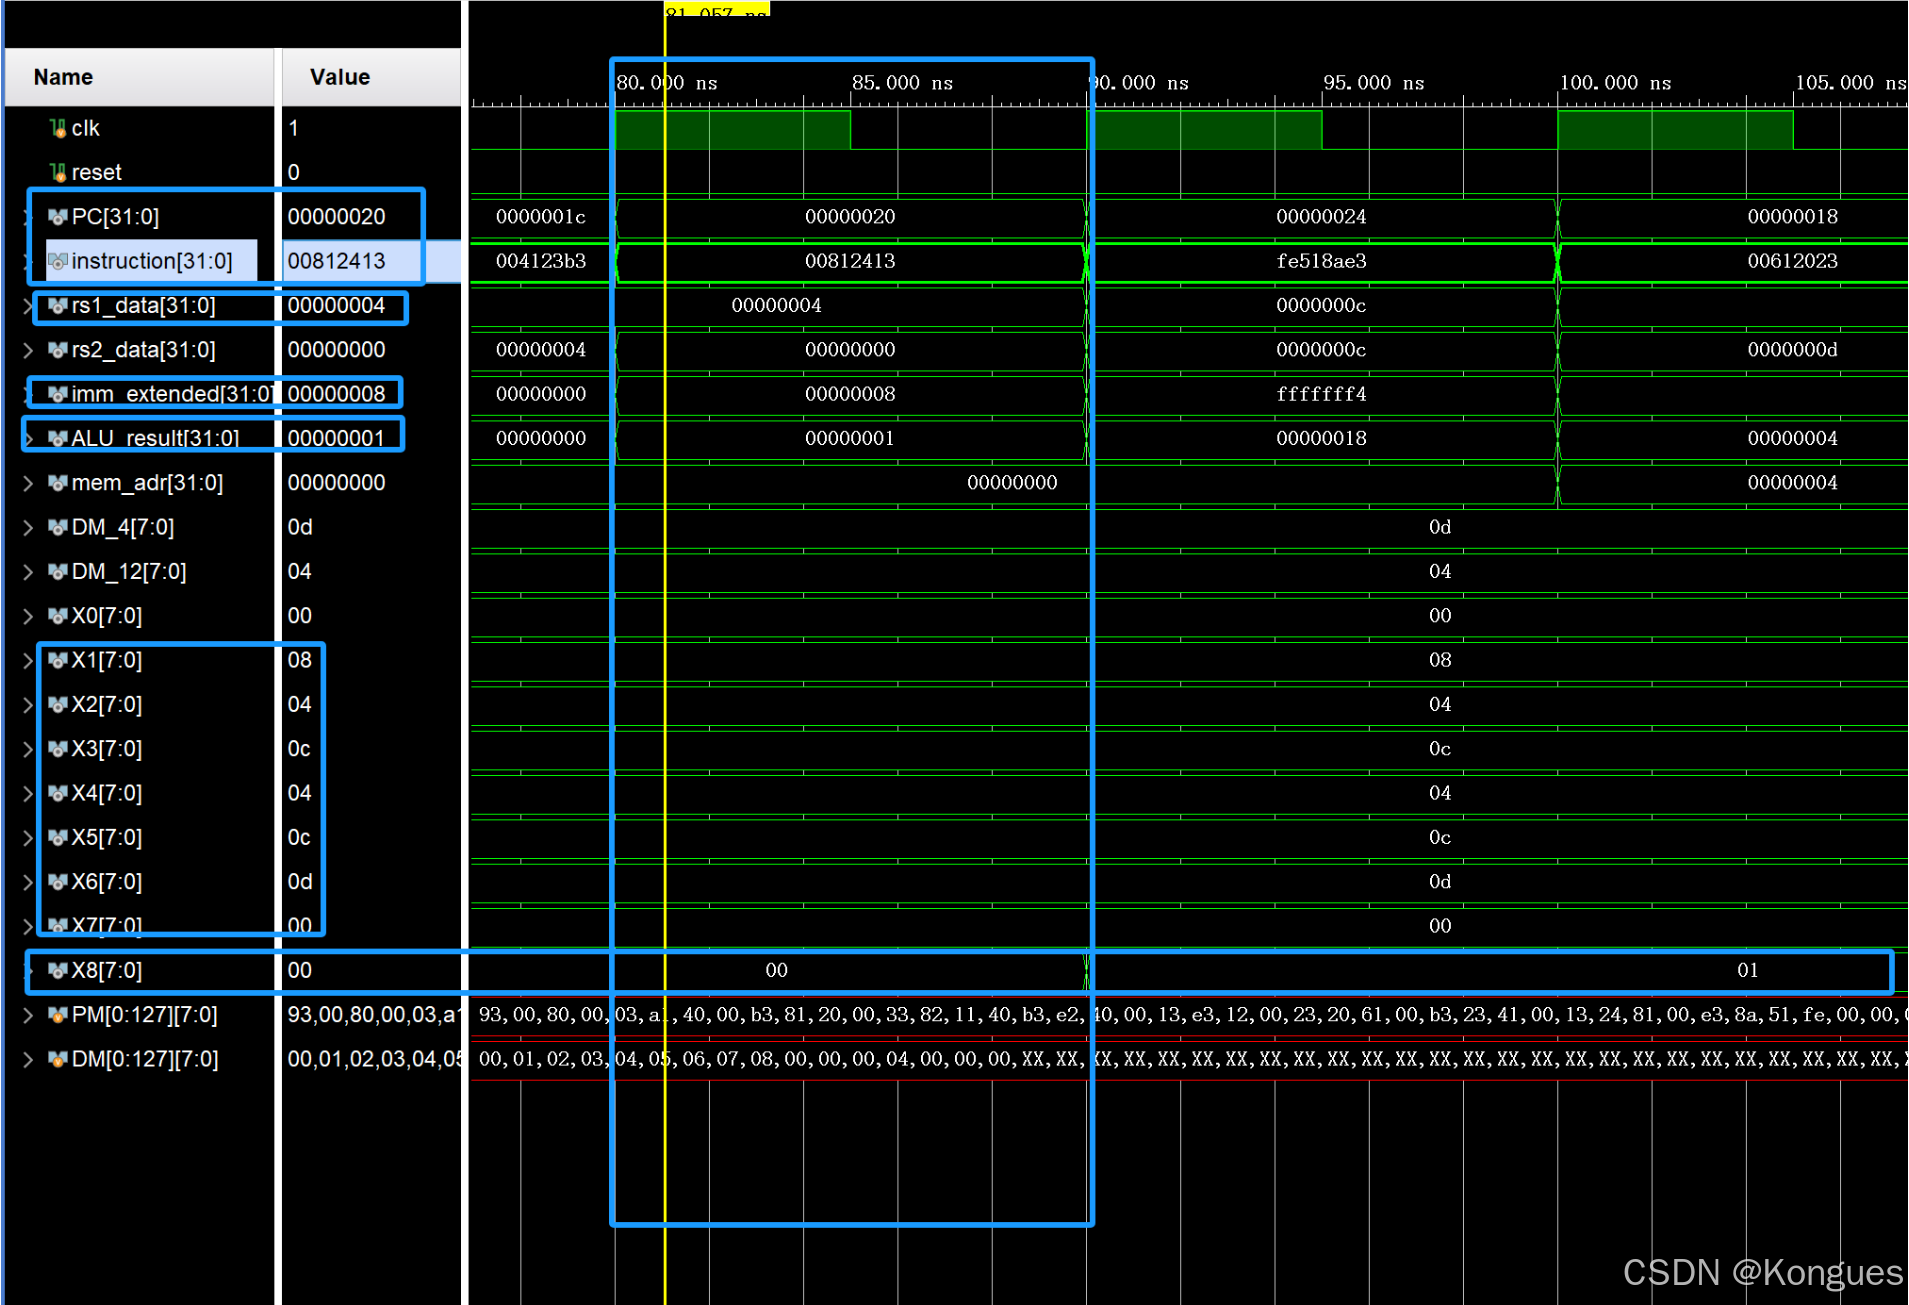Click the clk high pulse at 100 ns

[1675, 130]
